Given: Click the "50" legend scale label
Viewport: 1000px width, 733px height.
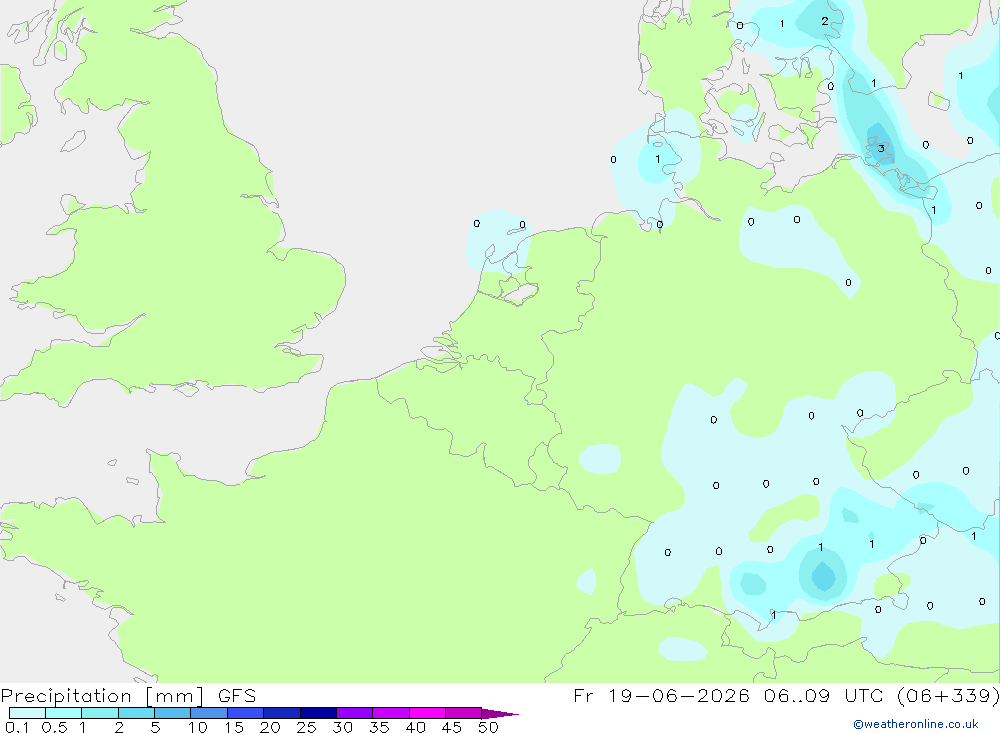Looking at the screenshot, I should 489,727.
